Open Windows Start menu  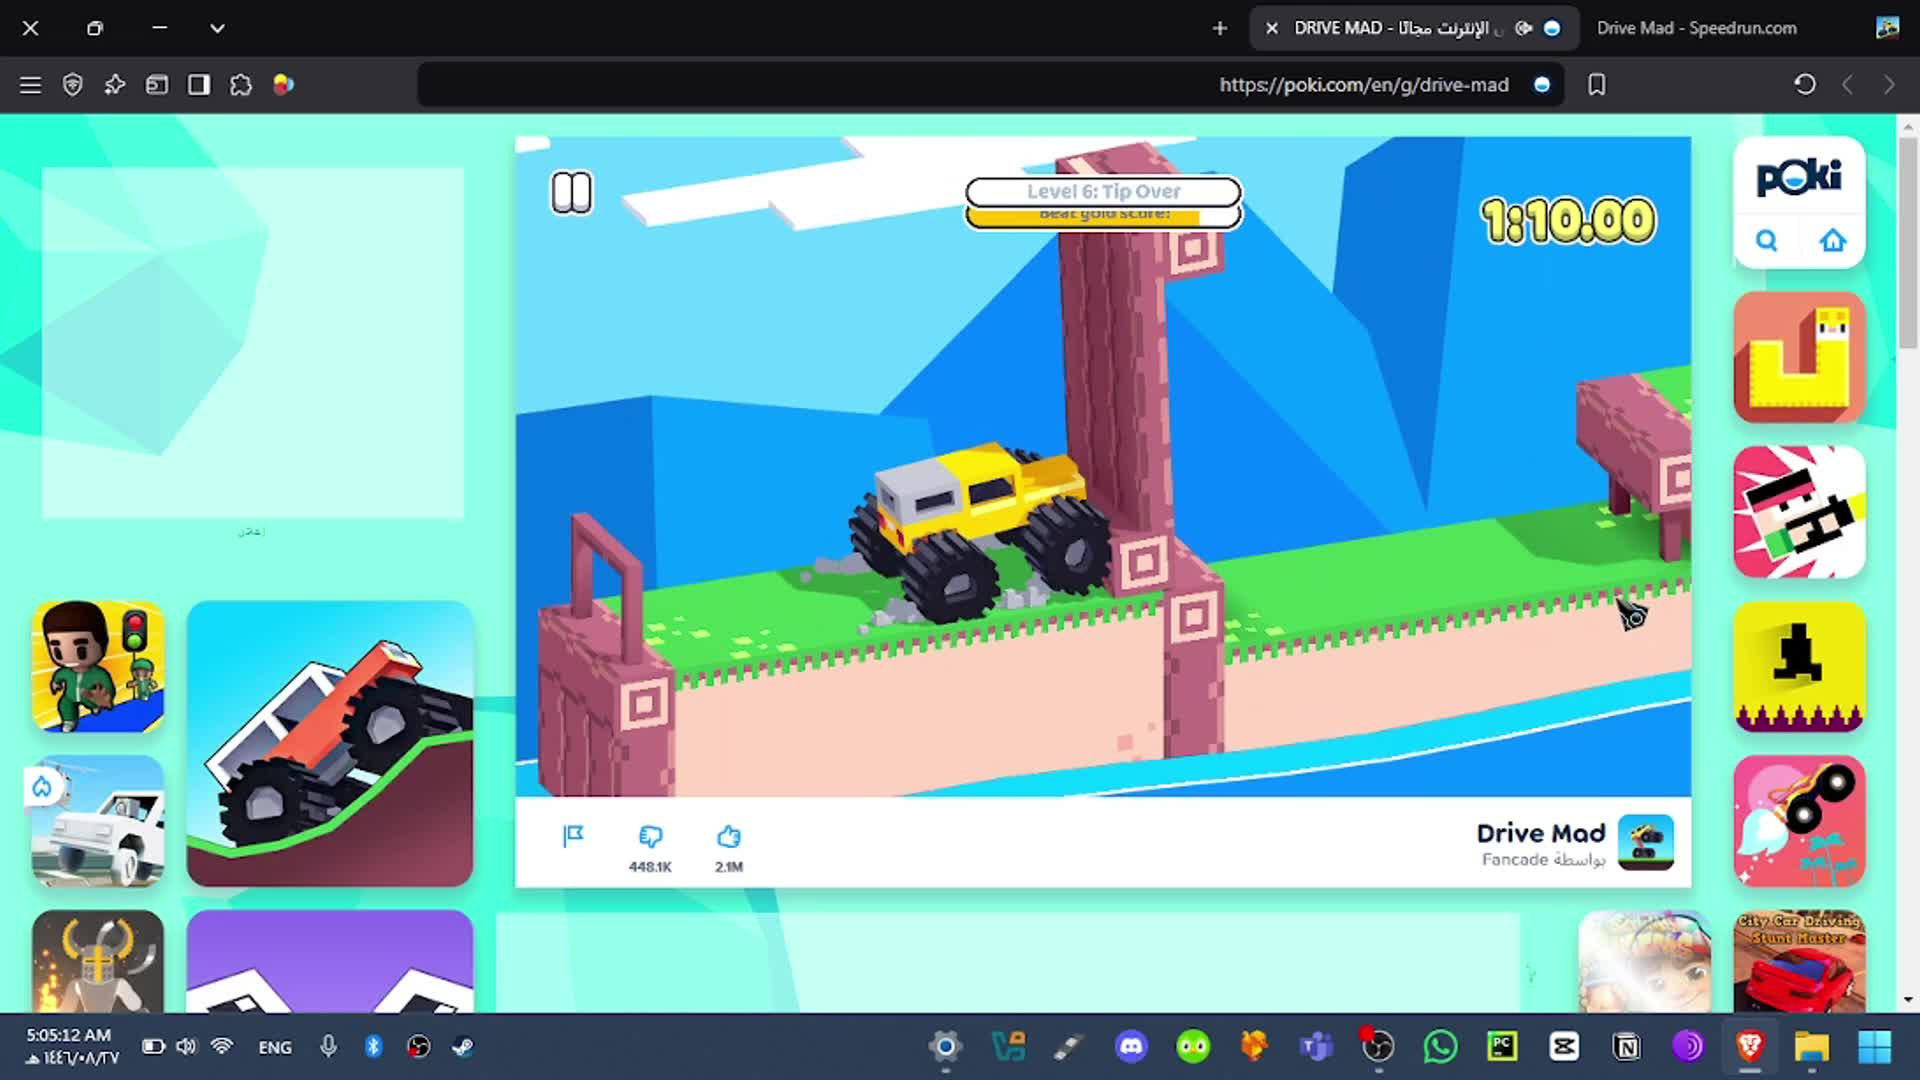point(1874,1047)
